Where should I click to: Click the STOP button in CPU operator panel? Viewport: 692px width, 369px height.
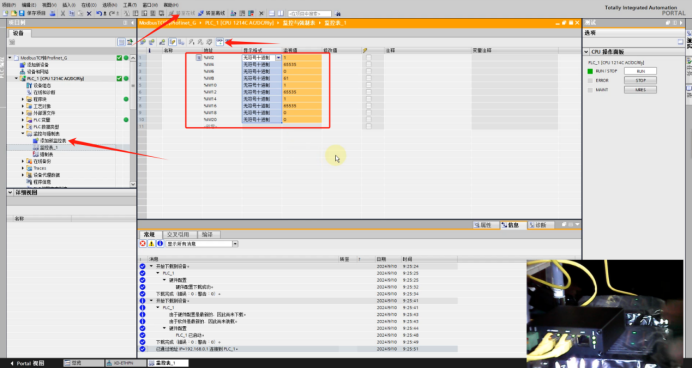coord(640,80)
